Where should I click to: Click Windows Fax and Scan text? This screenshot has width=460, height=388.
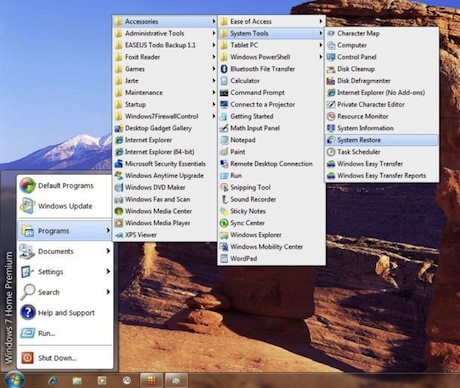pos(157,199)
